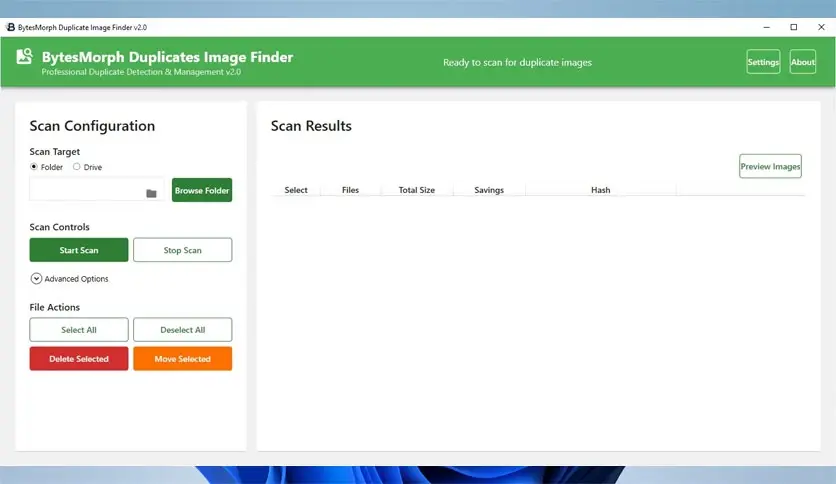Click the BytesMorph logo icon in header
The width and height of the screenshot is (836, 484).
pyautogui.click(x=26, y=58)
